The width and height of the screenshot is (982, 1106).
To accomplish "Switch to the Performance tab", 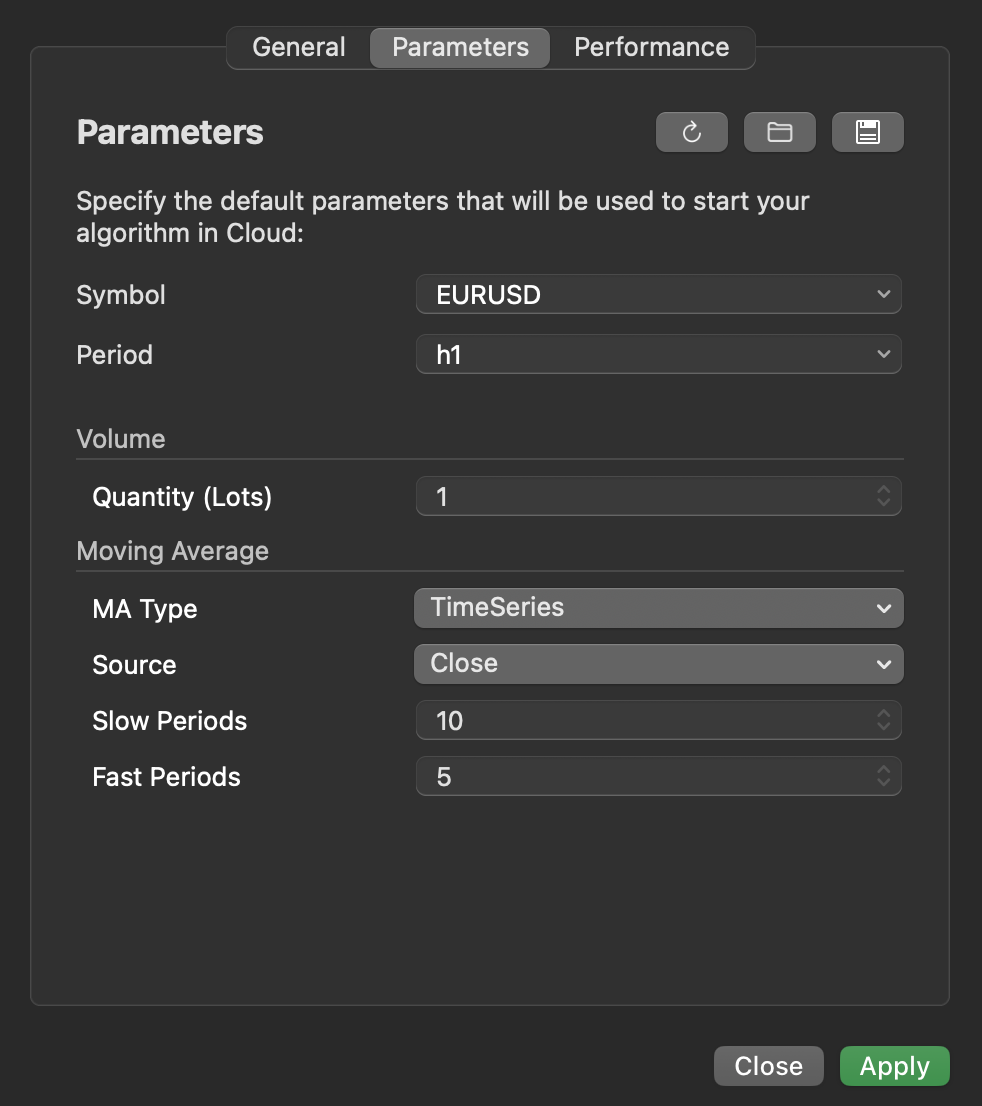I will coord(651,47).
